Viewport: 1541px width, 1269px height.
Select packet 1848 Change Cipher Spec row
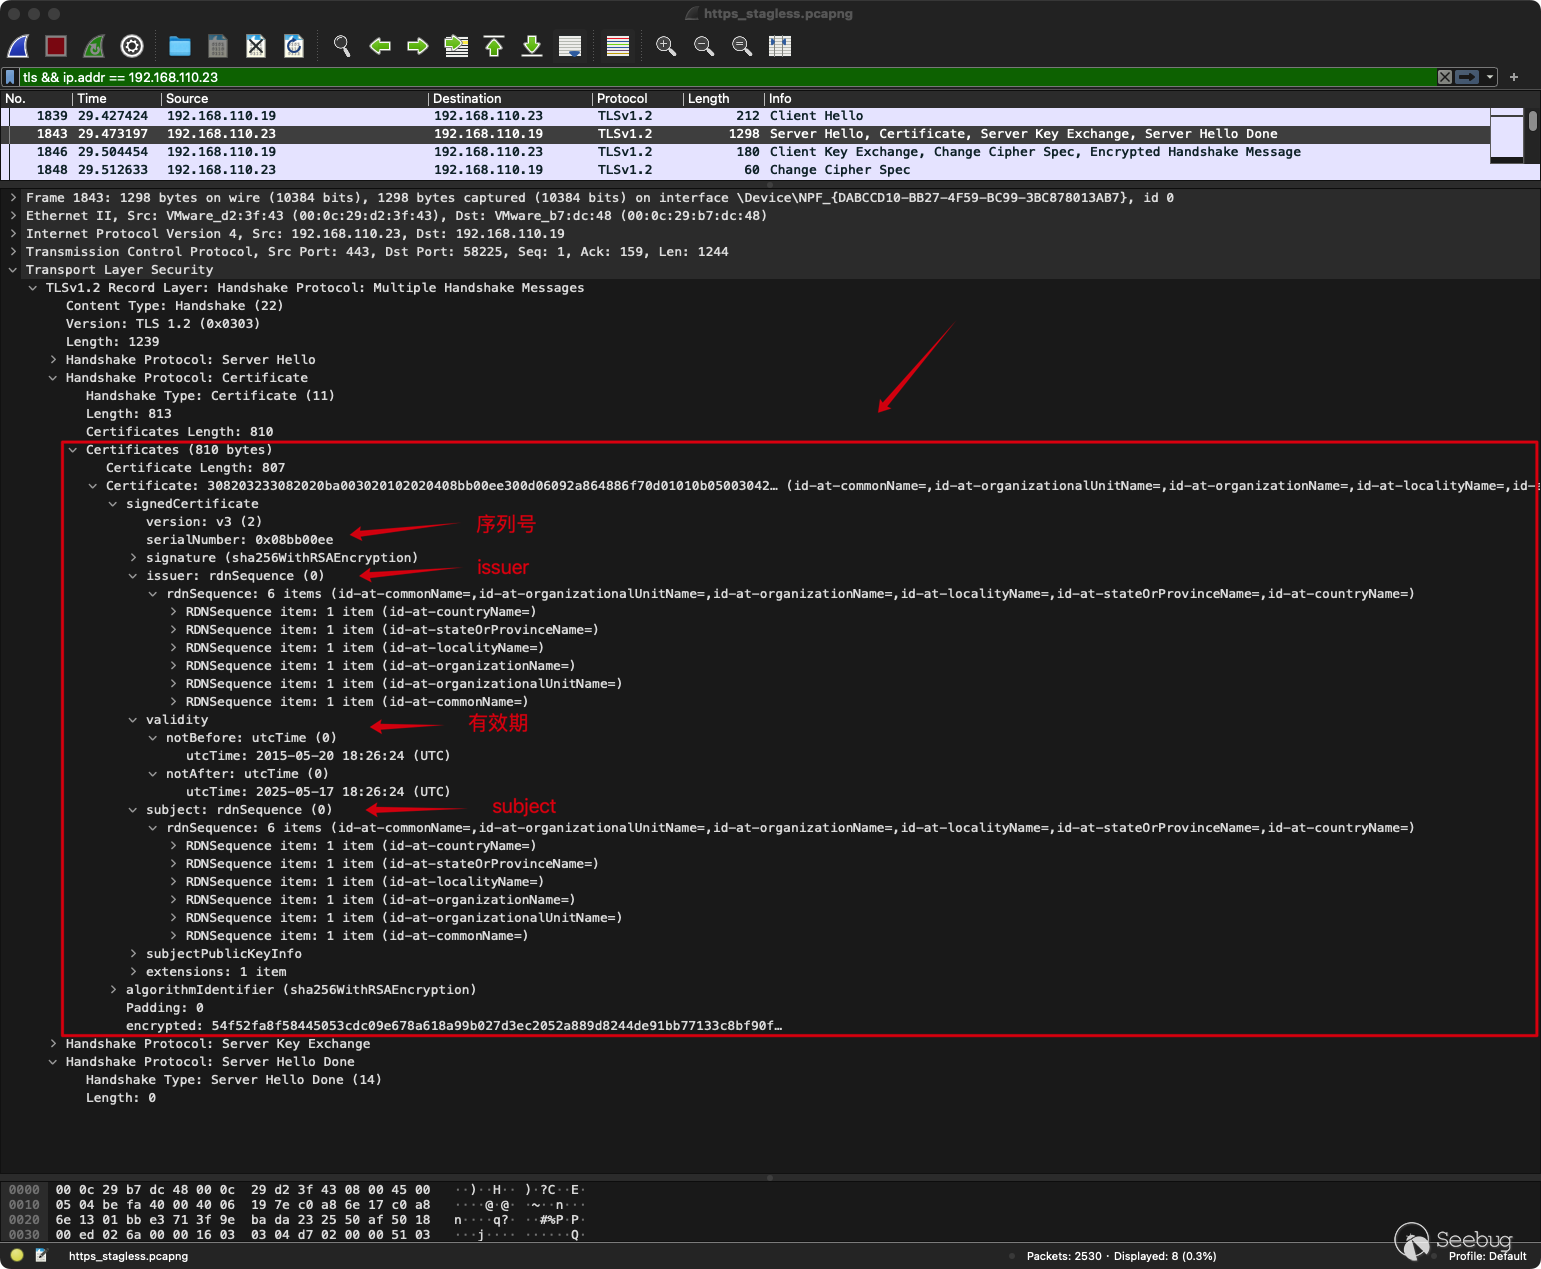pyautogui.click(x=745, y=170)
